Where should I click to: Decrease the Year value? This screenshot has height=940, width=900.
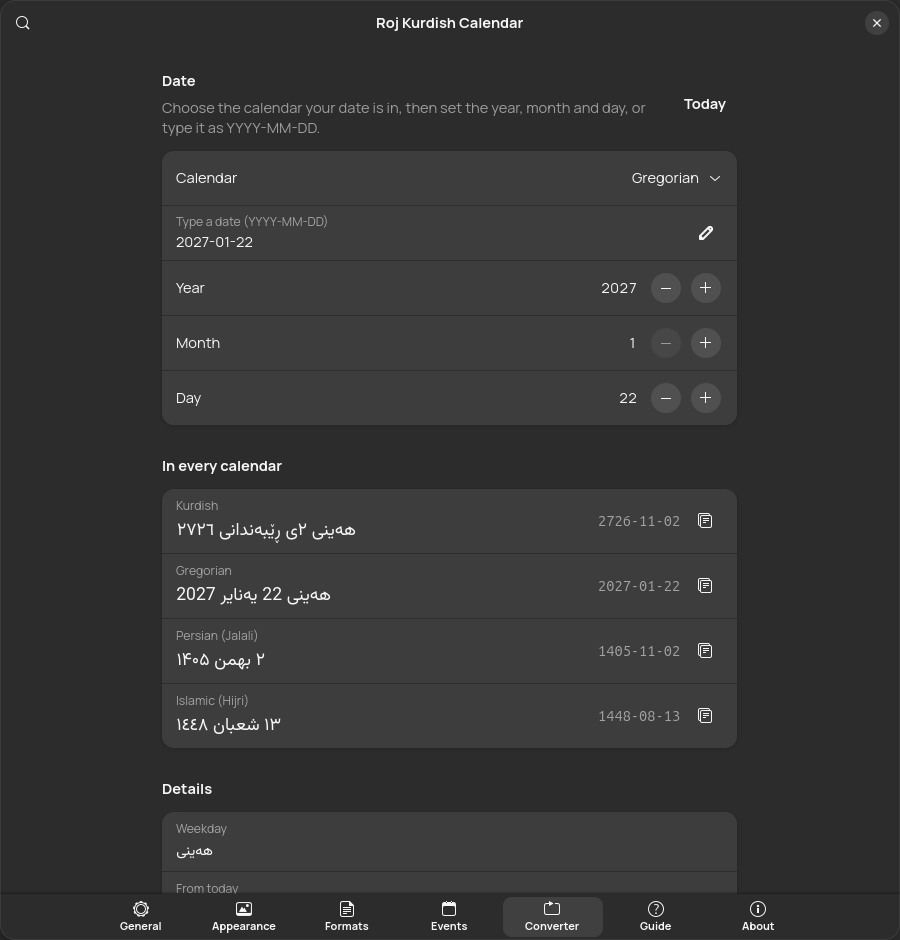[666, 288]
